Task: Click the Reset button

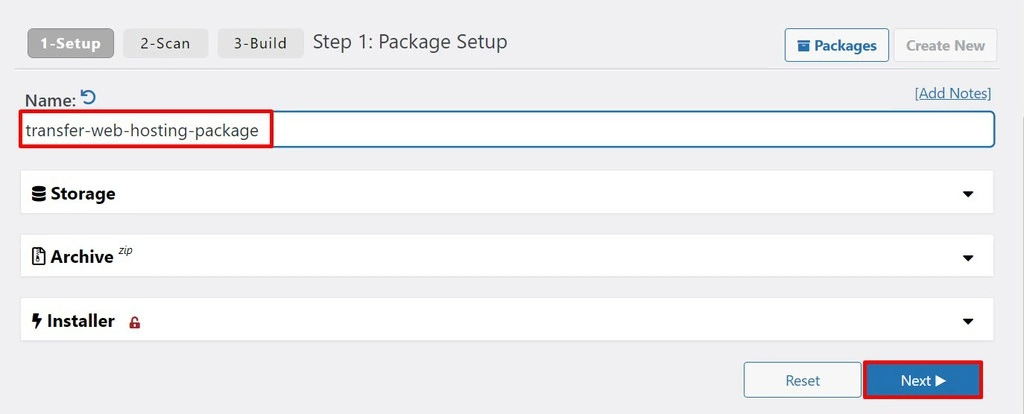Action: (x=802, y=380)
